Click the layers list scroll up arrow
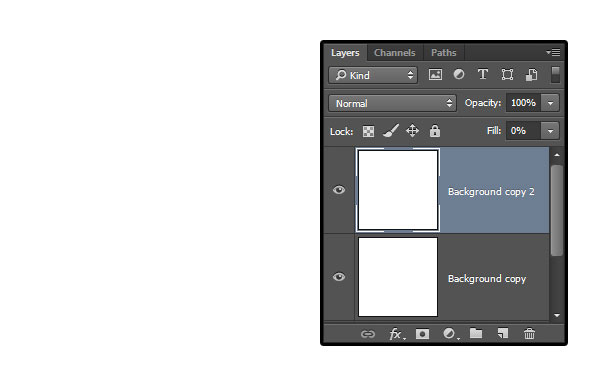This screenshot has height=385, width=600. click(557, 155)
